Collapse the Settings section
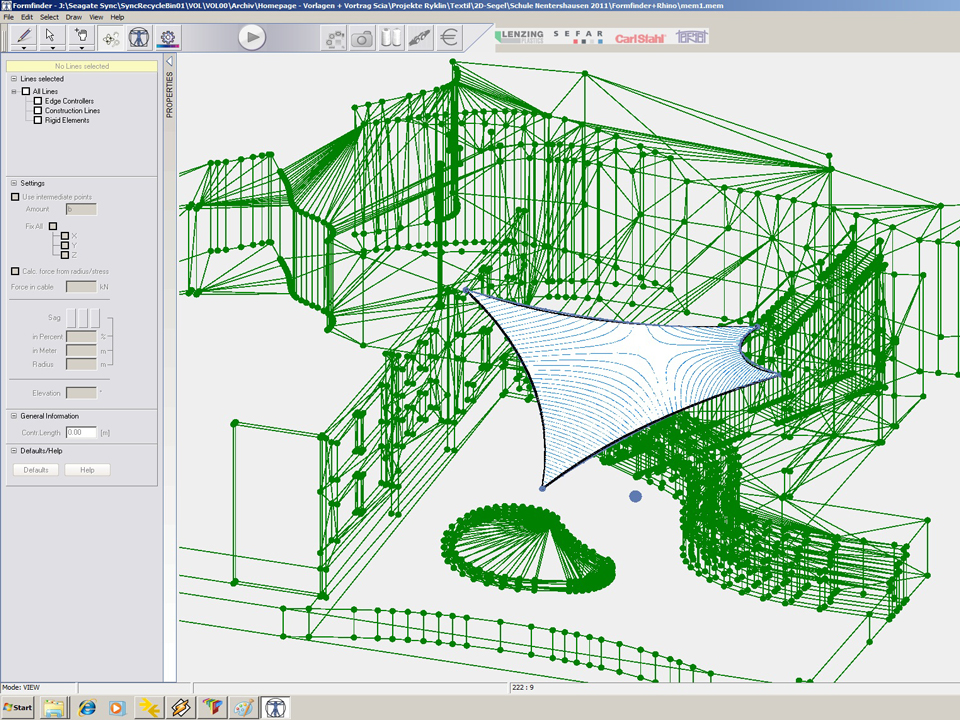 (13, 183)
